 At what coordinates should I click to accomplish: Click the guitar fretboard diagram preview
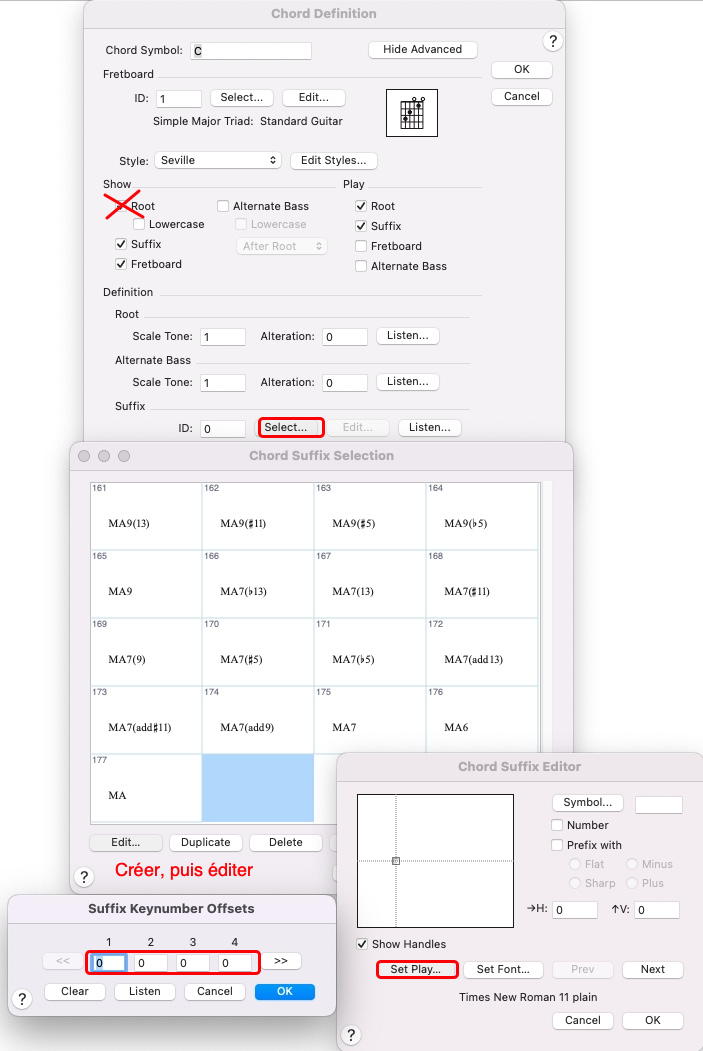(412, 112)
